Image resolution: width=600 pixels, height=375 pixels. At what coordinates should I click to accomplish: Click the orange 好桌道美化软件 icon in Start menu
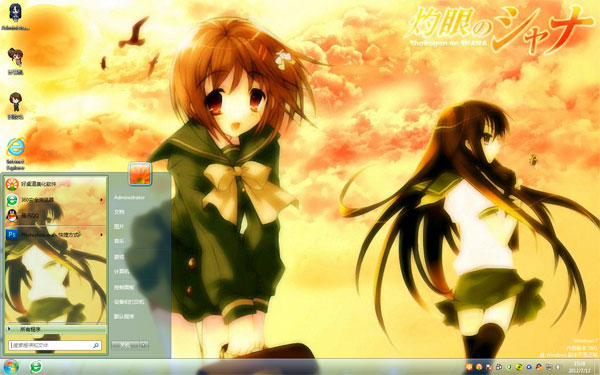(12, 184)
